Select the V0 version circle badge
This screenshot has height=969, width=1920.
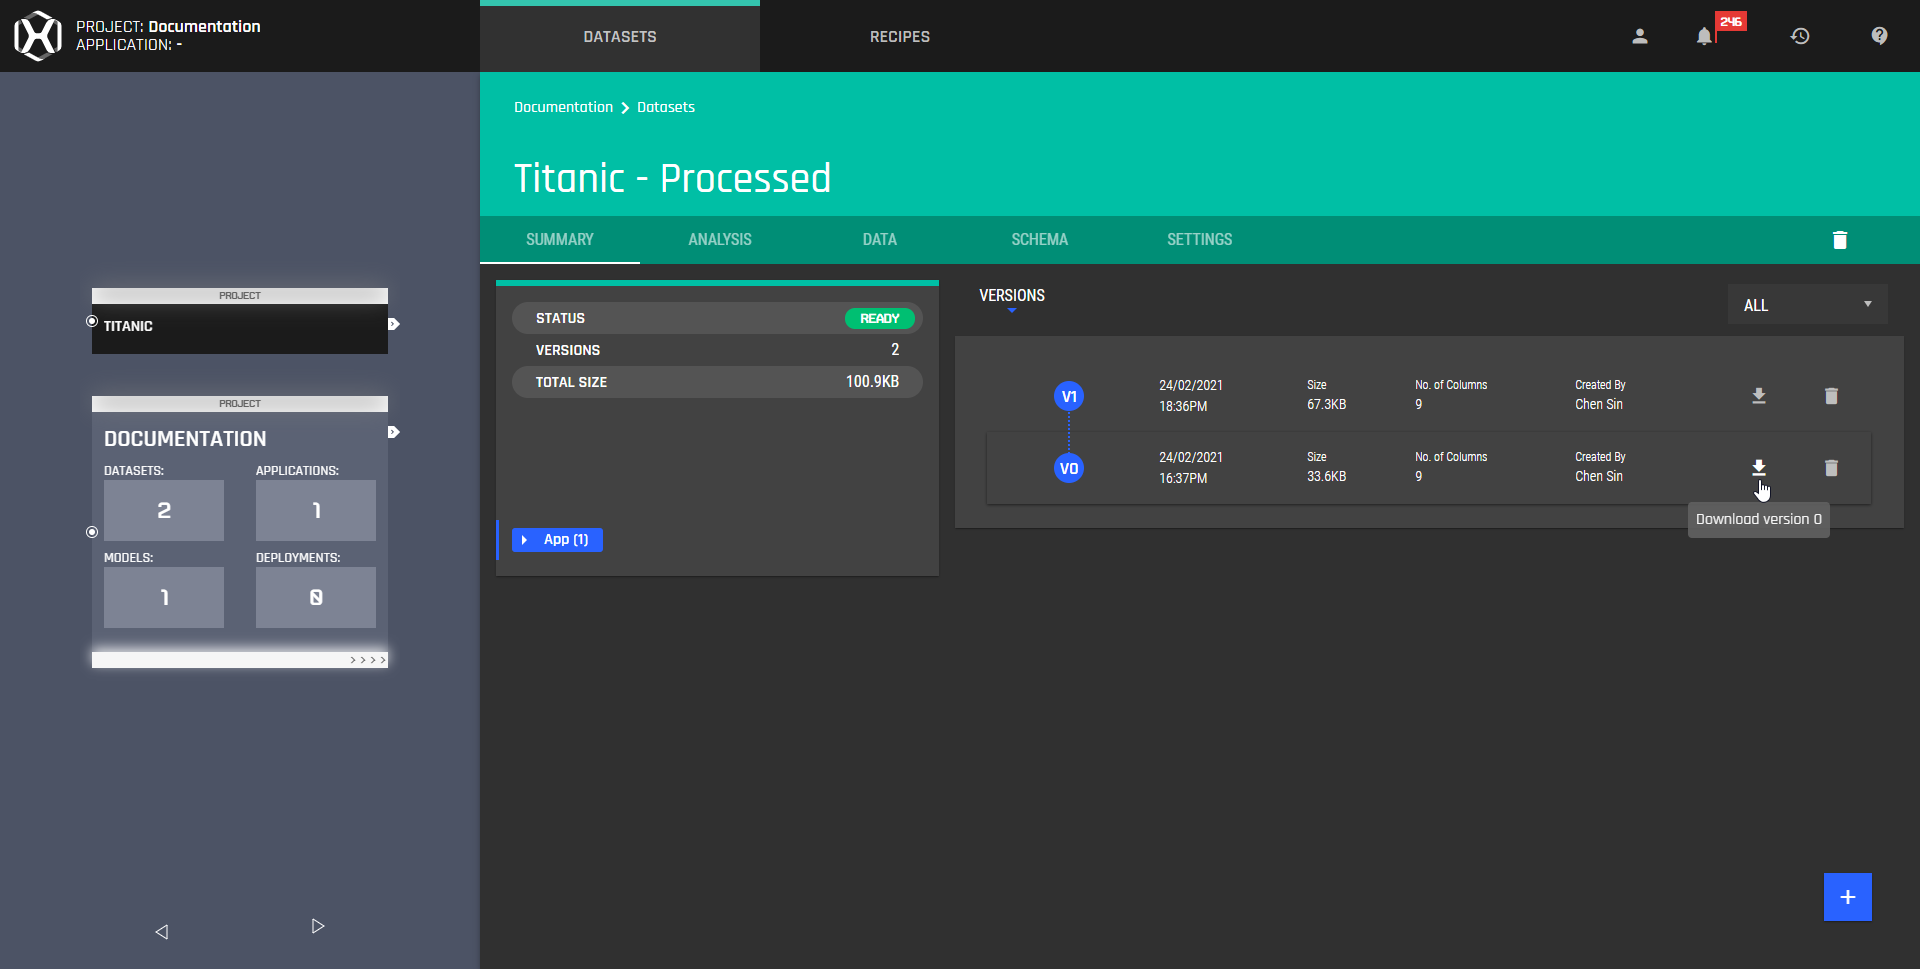click(1069, 468)
